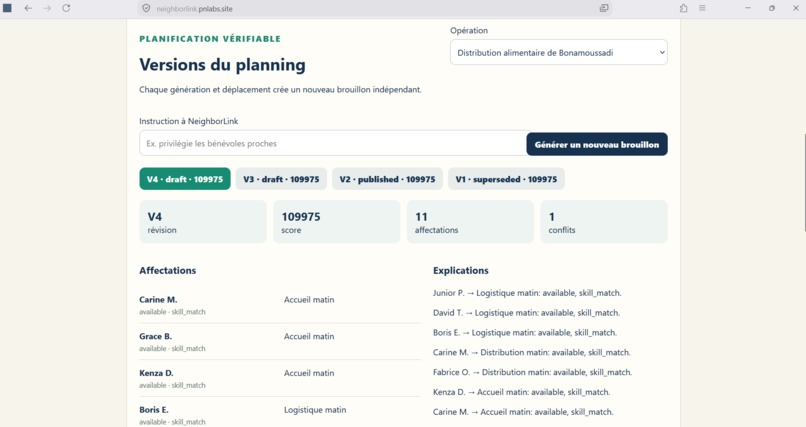The width and height of the screenshot is (806, 427).
Task: Click explanation 'Boris E. → Logistique matin'
Action: [x=525, y=332]
